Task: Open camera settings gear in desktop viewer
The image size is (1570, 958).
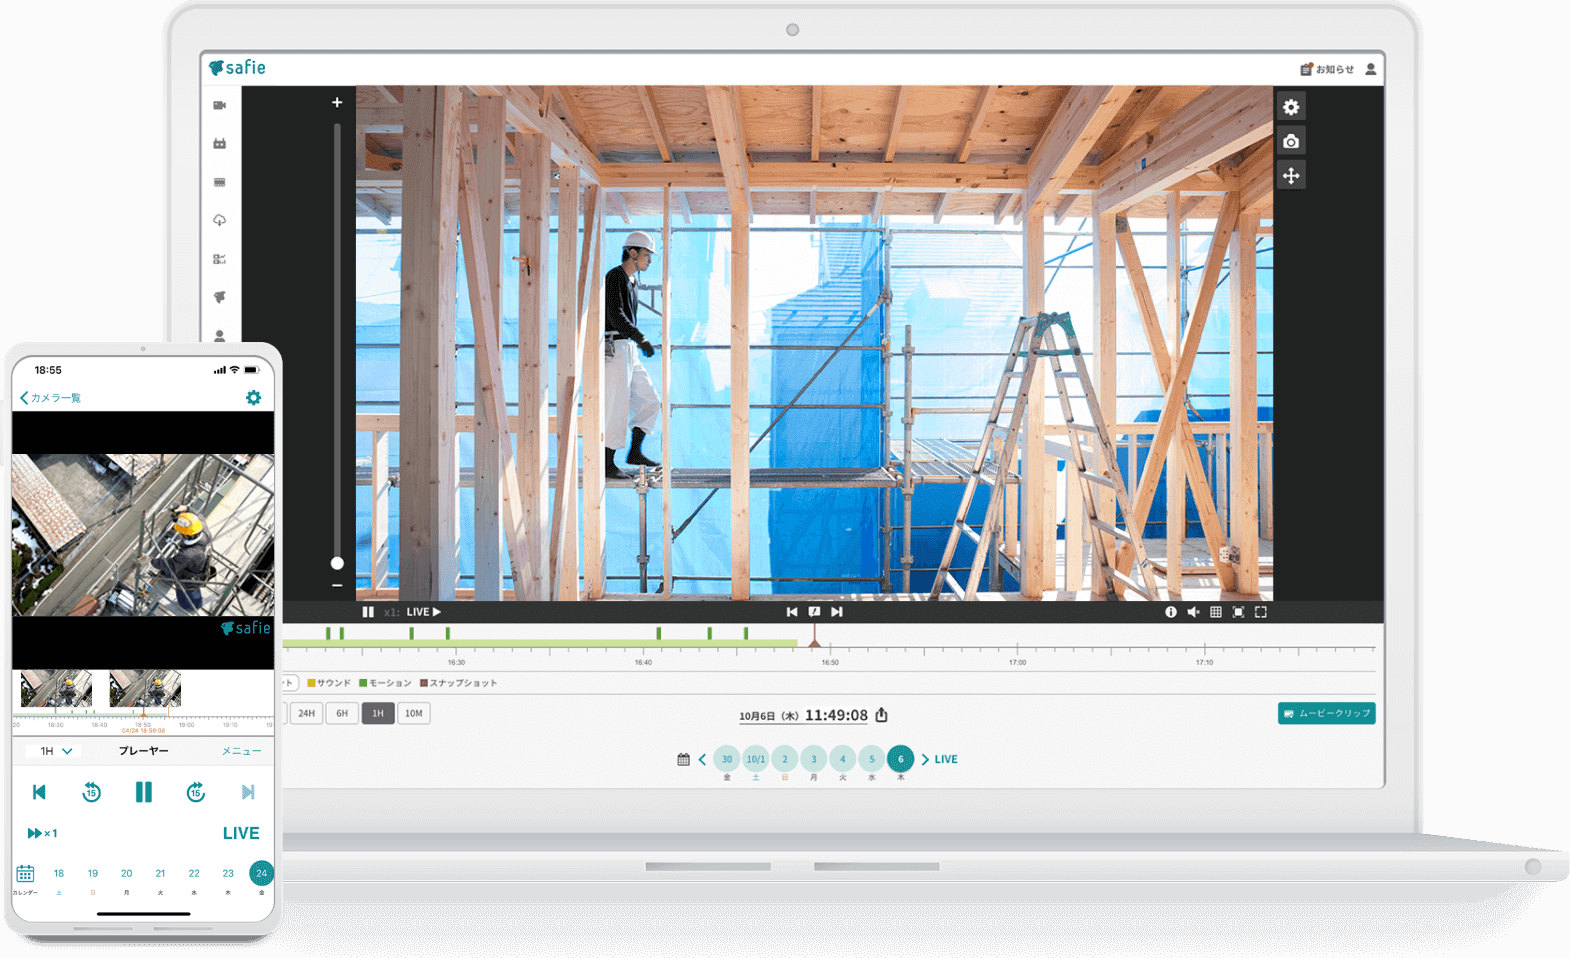Action: pos(1291,107)
